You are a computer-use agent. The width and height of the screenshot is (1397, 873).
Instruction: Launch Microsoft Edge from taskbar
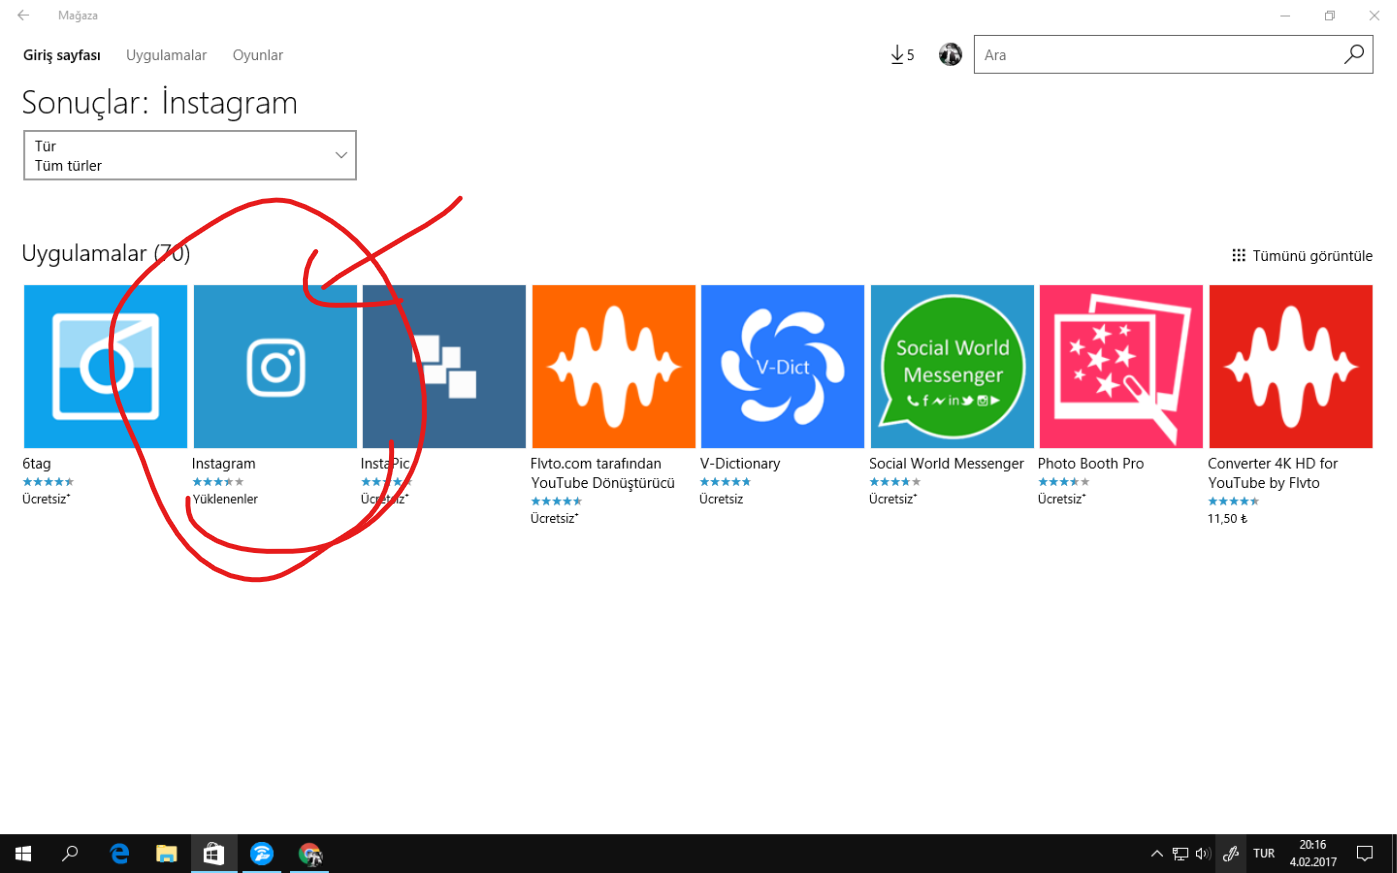tap(119, 853)
